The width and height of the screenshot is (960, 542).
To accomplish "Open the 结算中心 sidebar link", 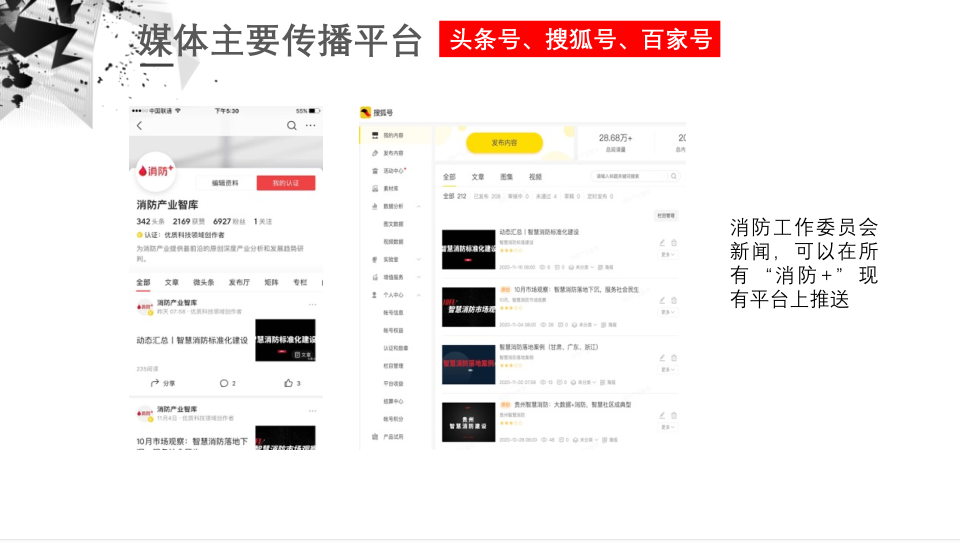I will click(393, 402).
